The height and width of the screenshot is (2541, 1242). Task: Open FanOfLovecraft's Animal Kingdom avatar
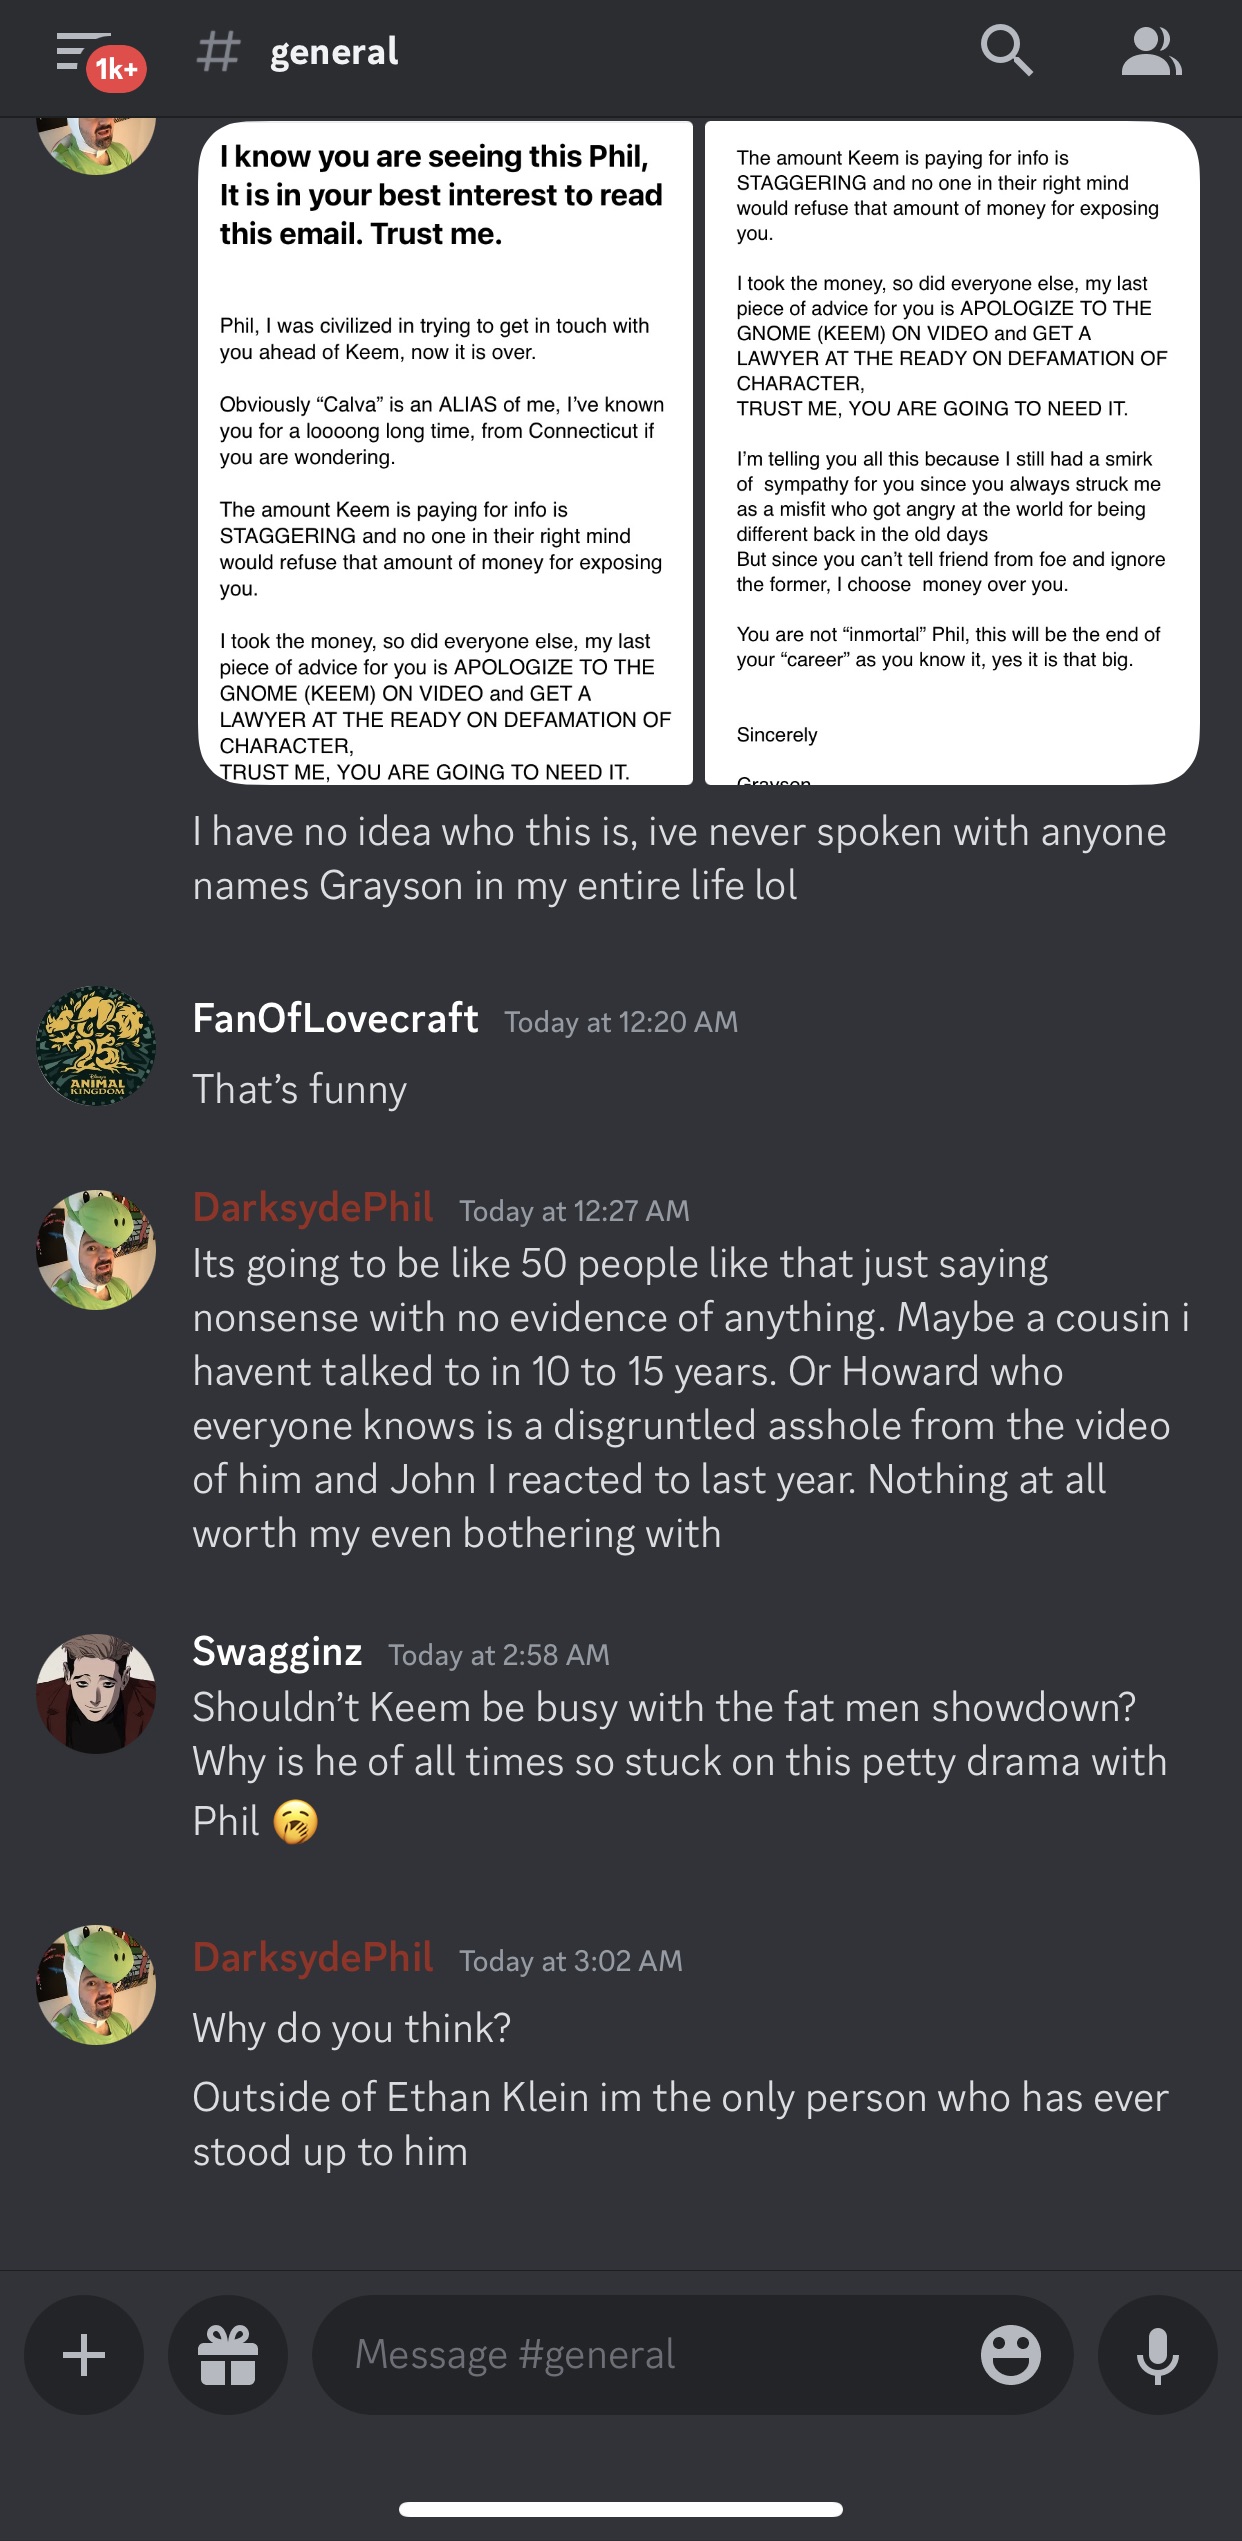coord(96,1046)
